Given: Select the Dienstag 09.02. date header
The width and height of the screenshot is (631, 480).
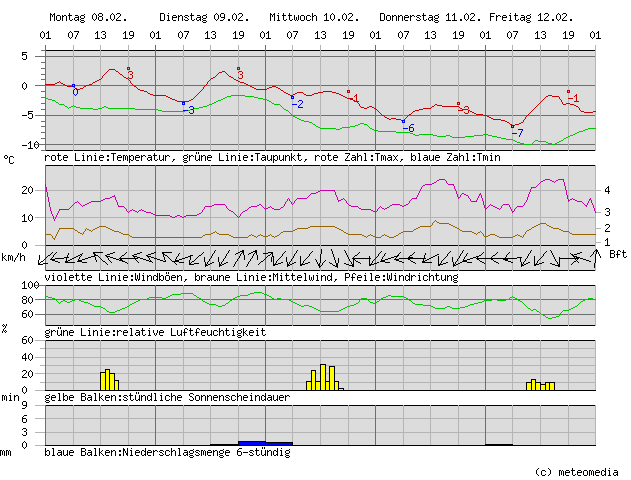Looking at the screenshot, I should (203, 18).
